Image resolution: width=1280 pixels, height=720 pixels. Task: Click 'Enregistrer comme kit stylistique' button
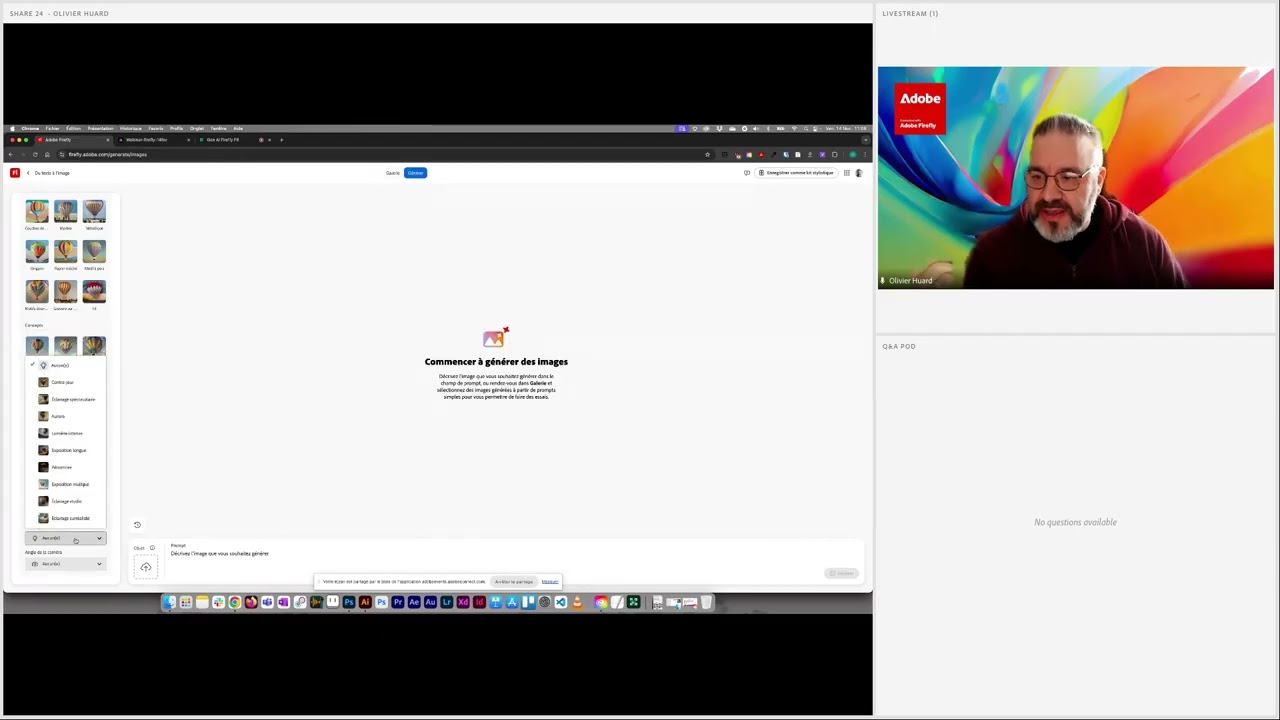click(796, 173)
